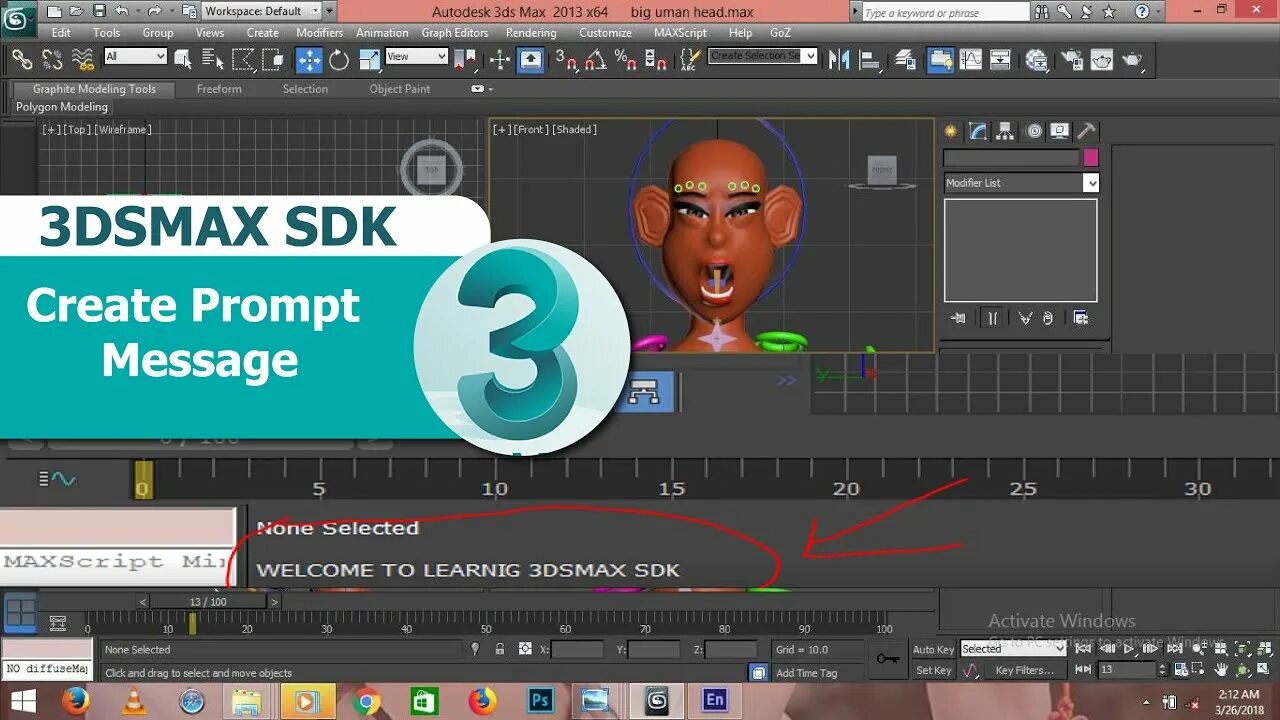1280x720 pixels.
Task: Toggle the Auto Key button
Action: 933,650
